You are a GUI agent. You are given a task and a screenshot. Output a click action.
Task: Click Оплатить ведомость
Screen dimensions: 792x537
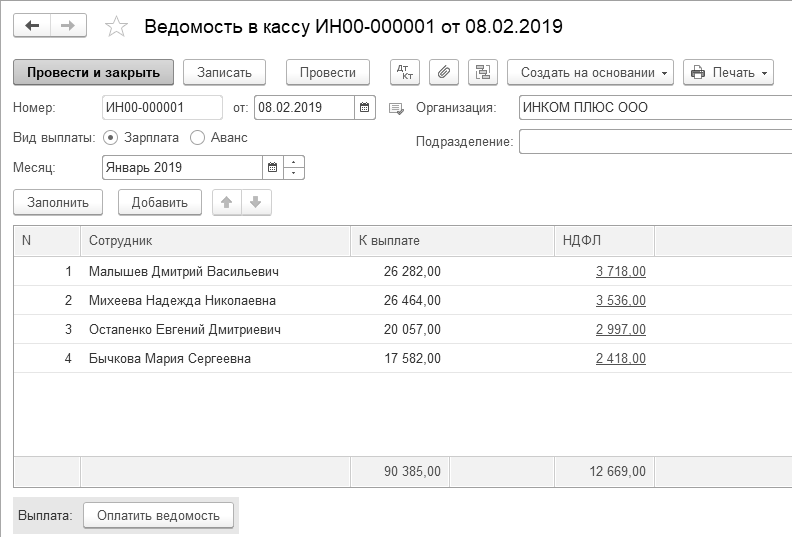click(x=158, y=515)
